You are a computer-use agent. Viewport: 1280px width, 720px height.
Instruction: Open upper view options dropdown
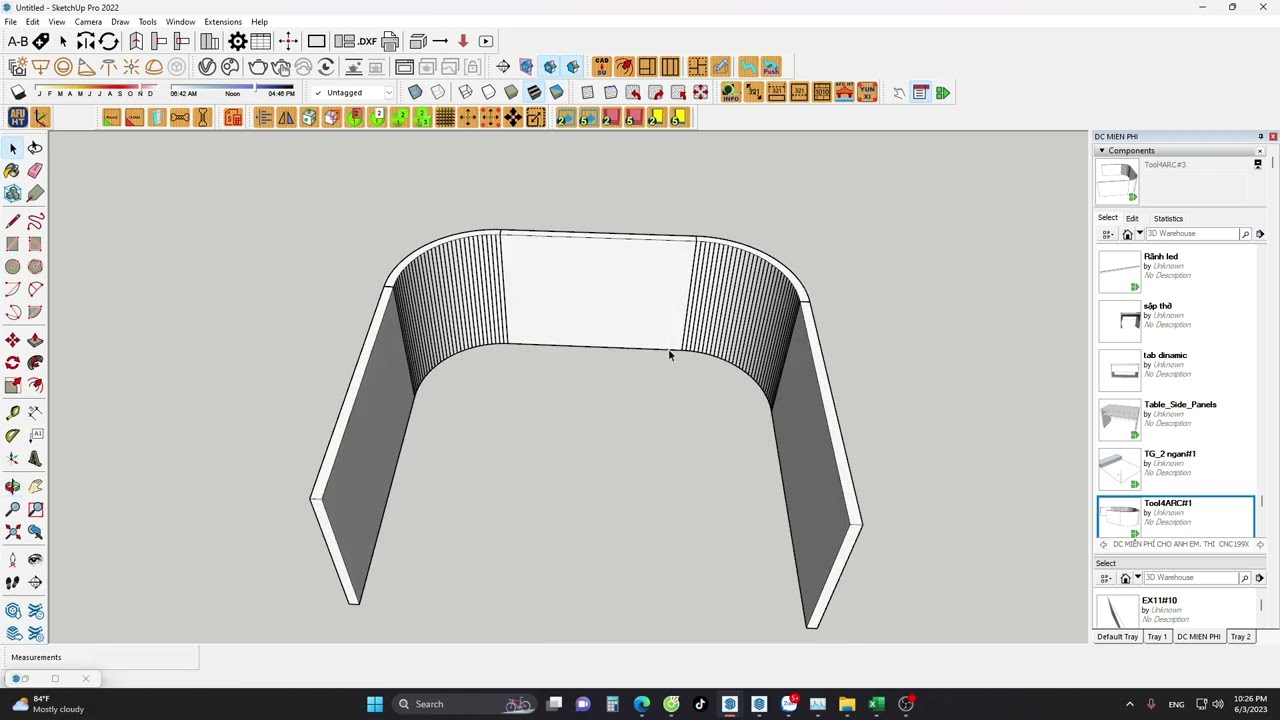(1108, 234)
